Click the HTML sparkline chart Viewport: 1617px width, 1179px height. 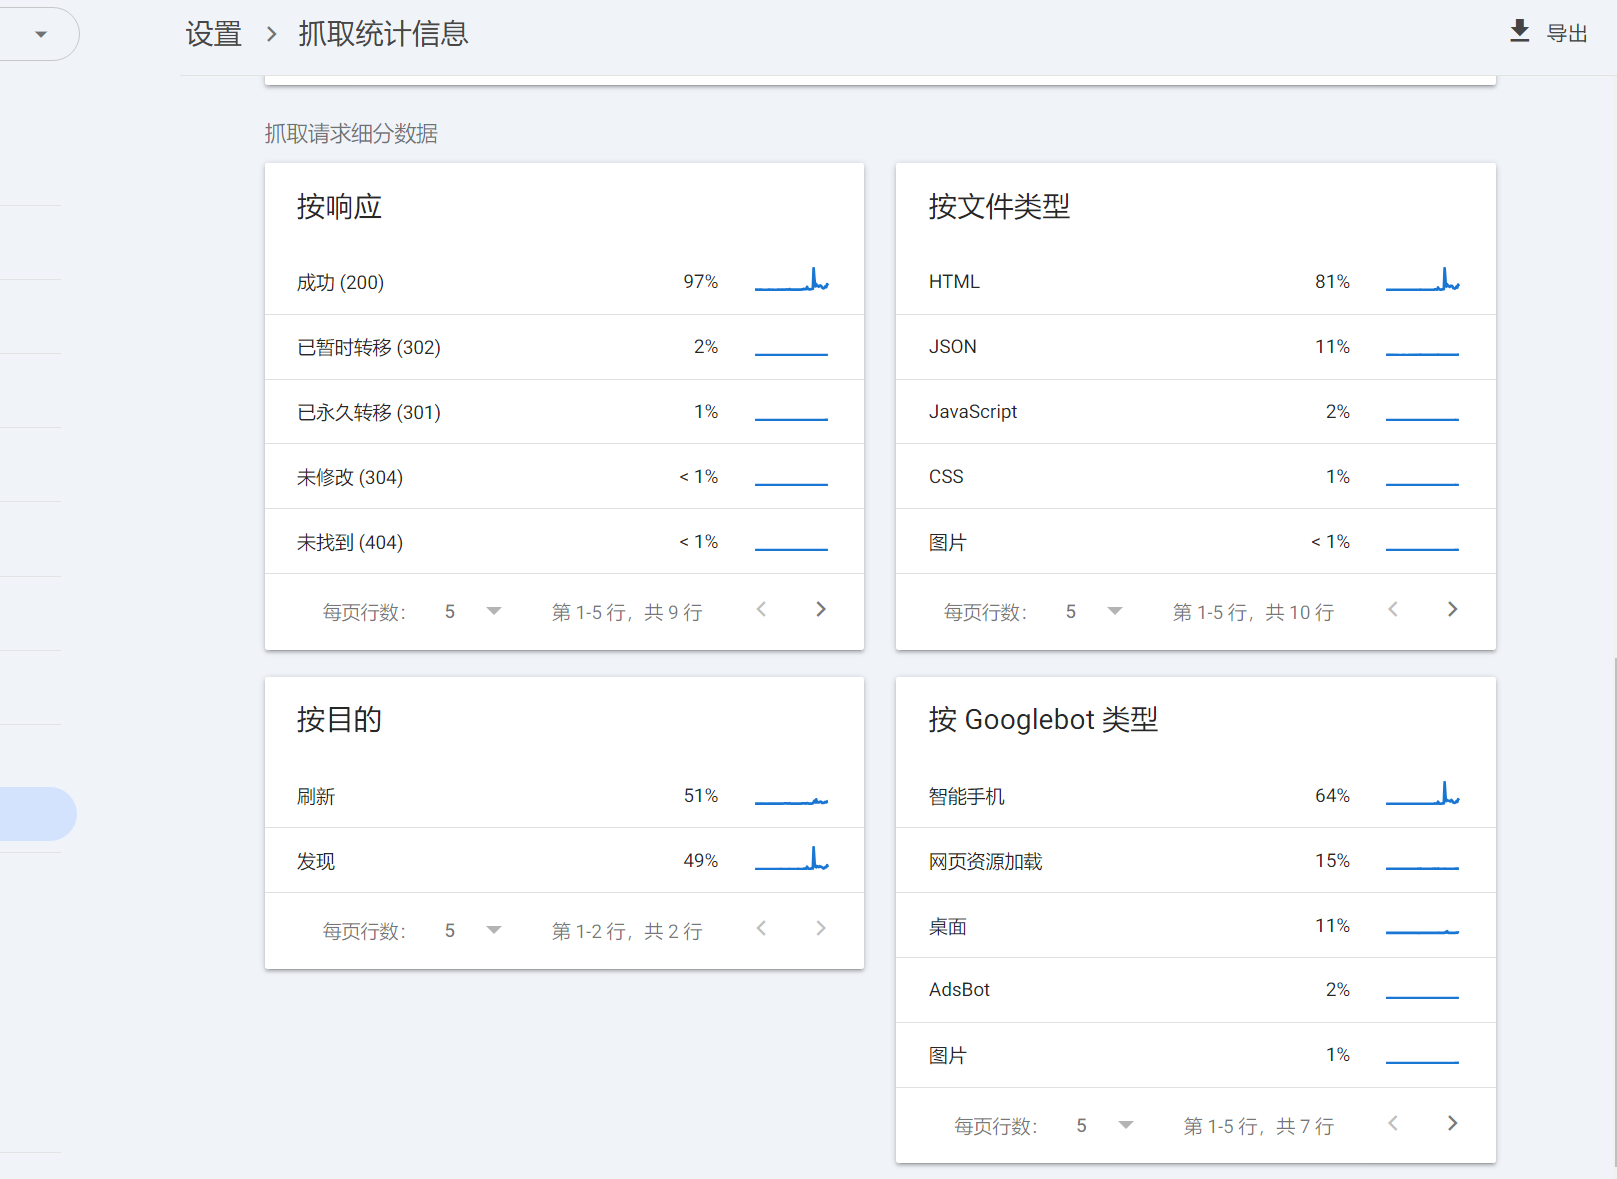tap(1423, 280)
